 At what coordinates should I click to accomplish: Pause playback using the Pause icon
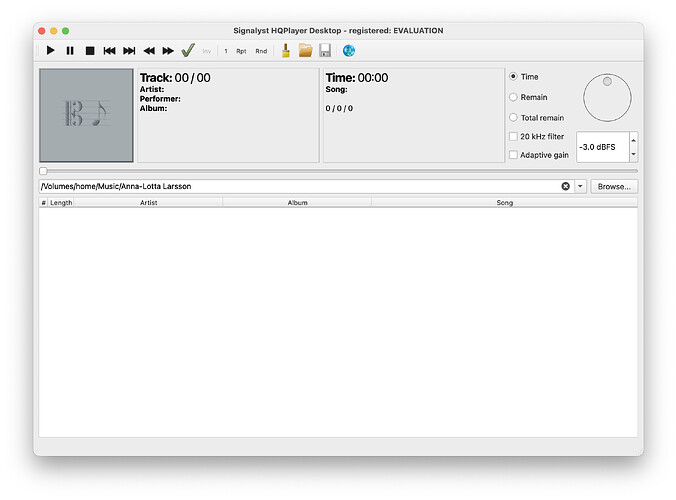click(70, 51)
